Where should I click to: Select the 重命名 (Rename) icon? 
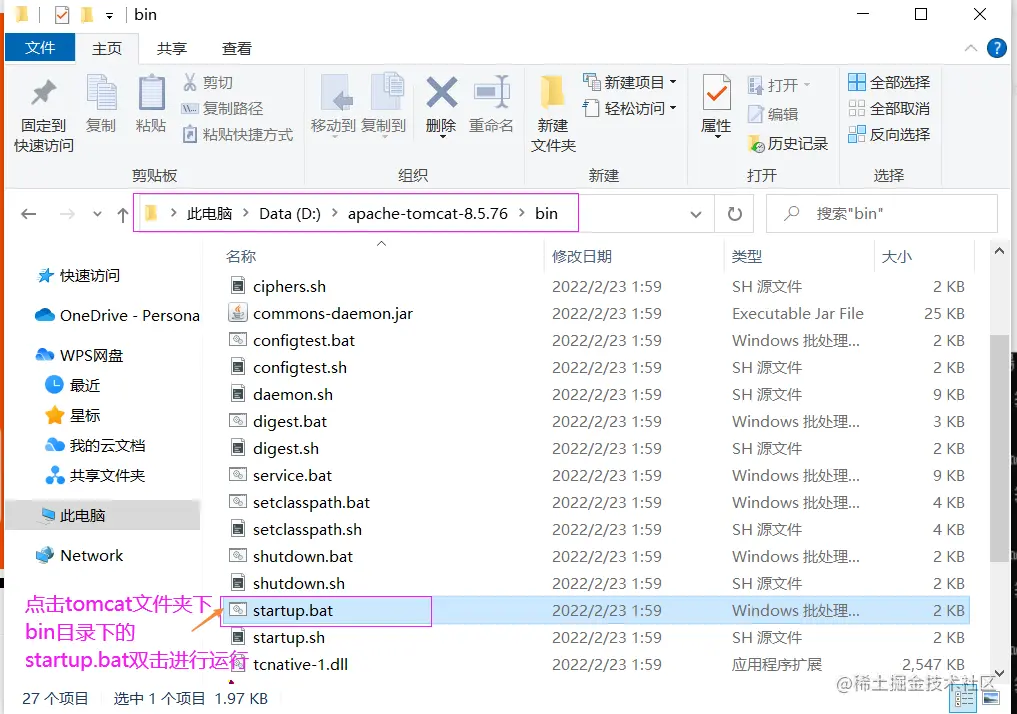click(492, 100)
